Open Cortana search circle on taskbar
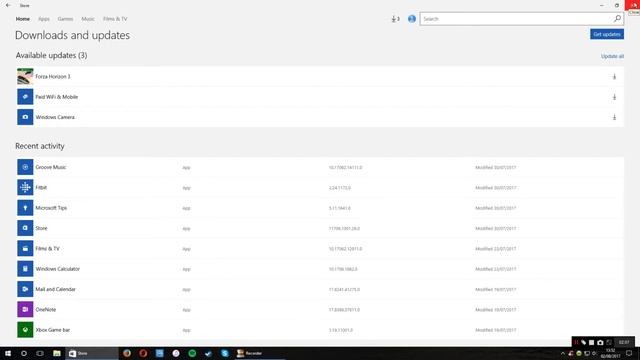The height and width of the screenshot is (360, 640). tap(24, 353)
